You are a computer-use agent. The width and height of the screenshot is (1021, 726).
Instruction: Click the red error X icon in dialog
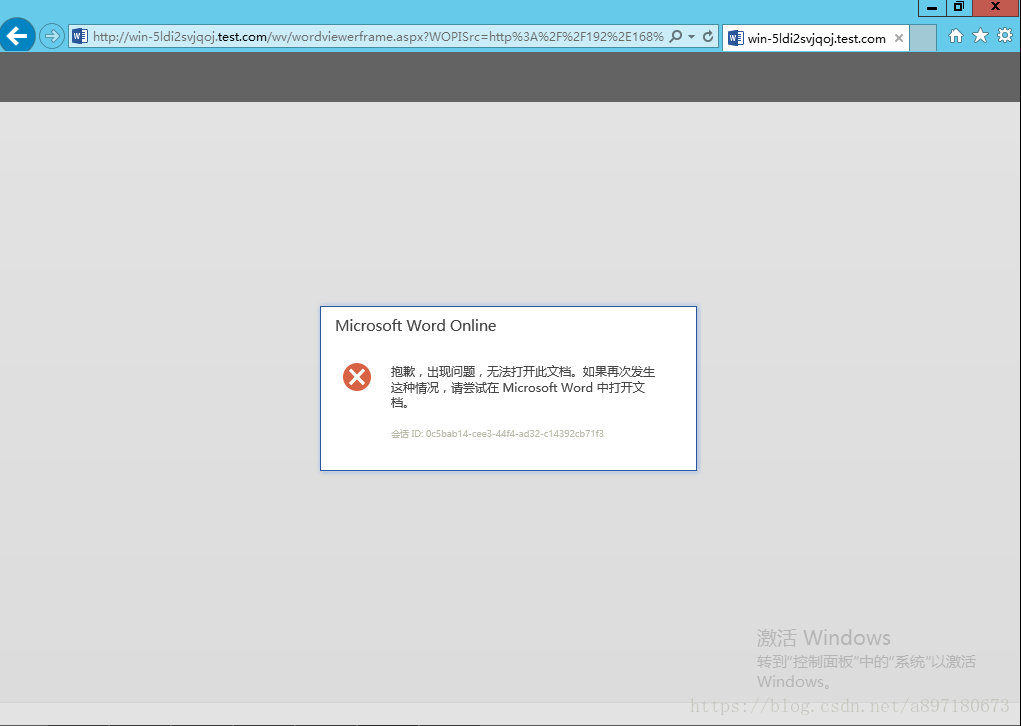pos(357,377)
